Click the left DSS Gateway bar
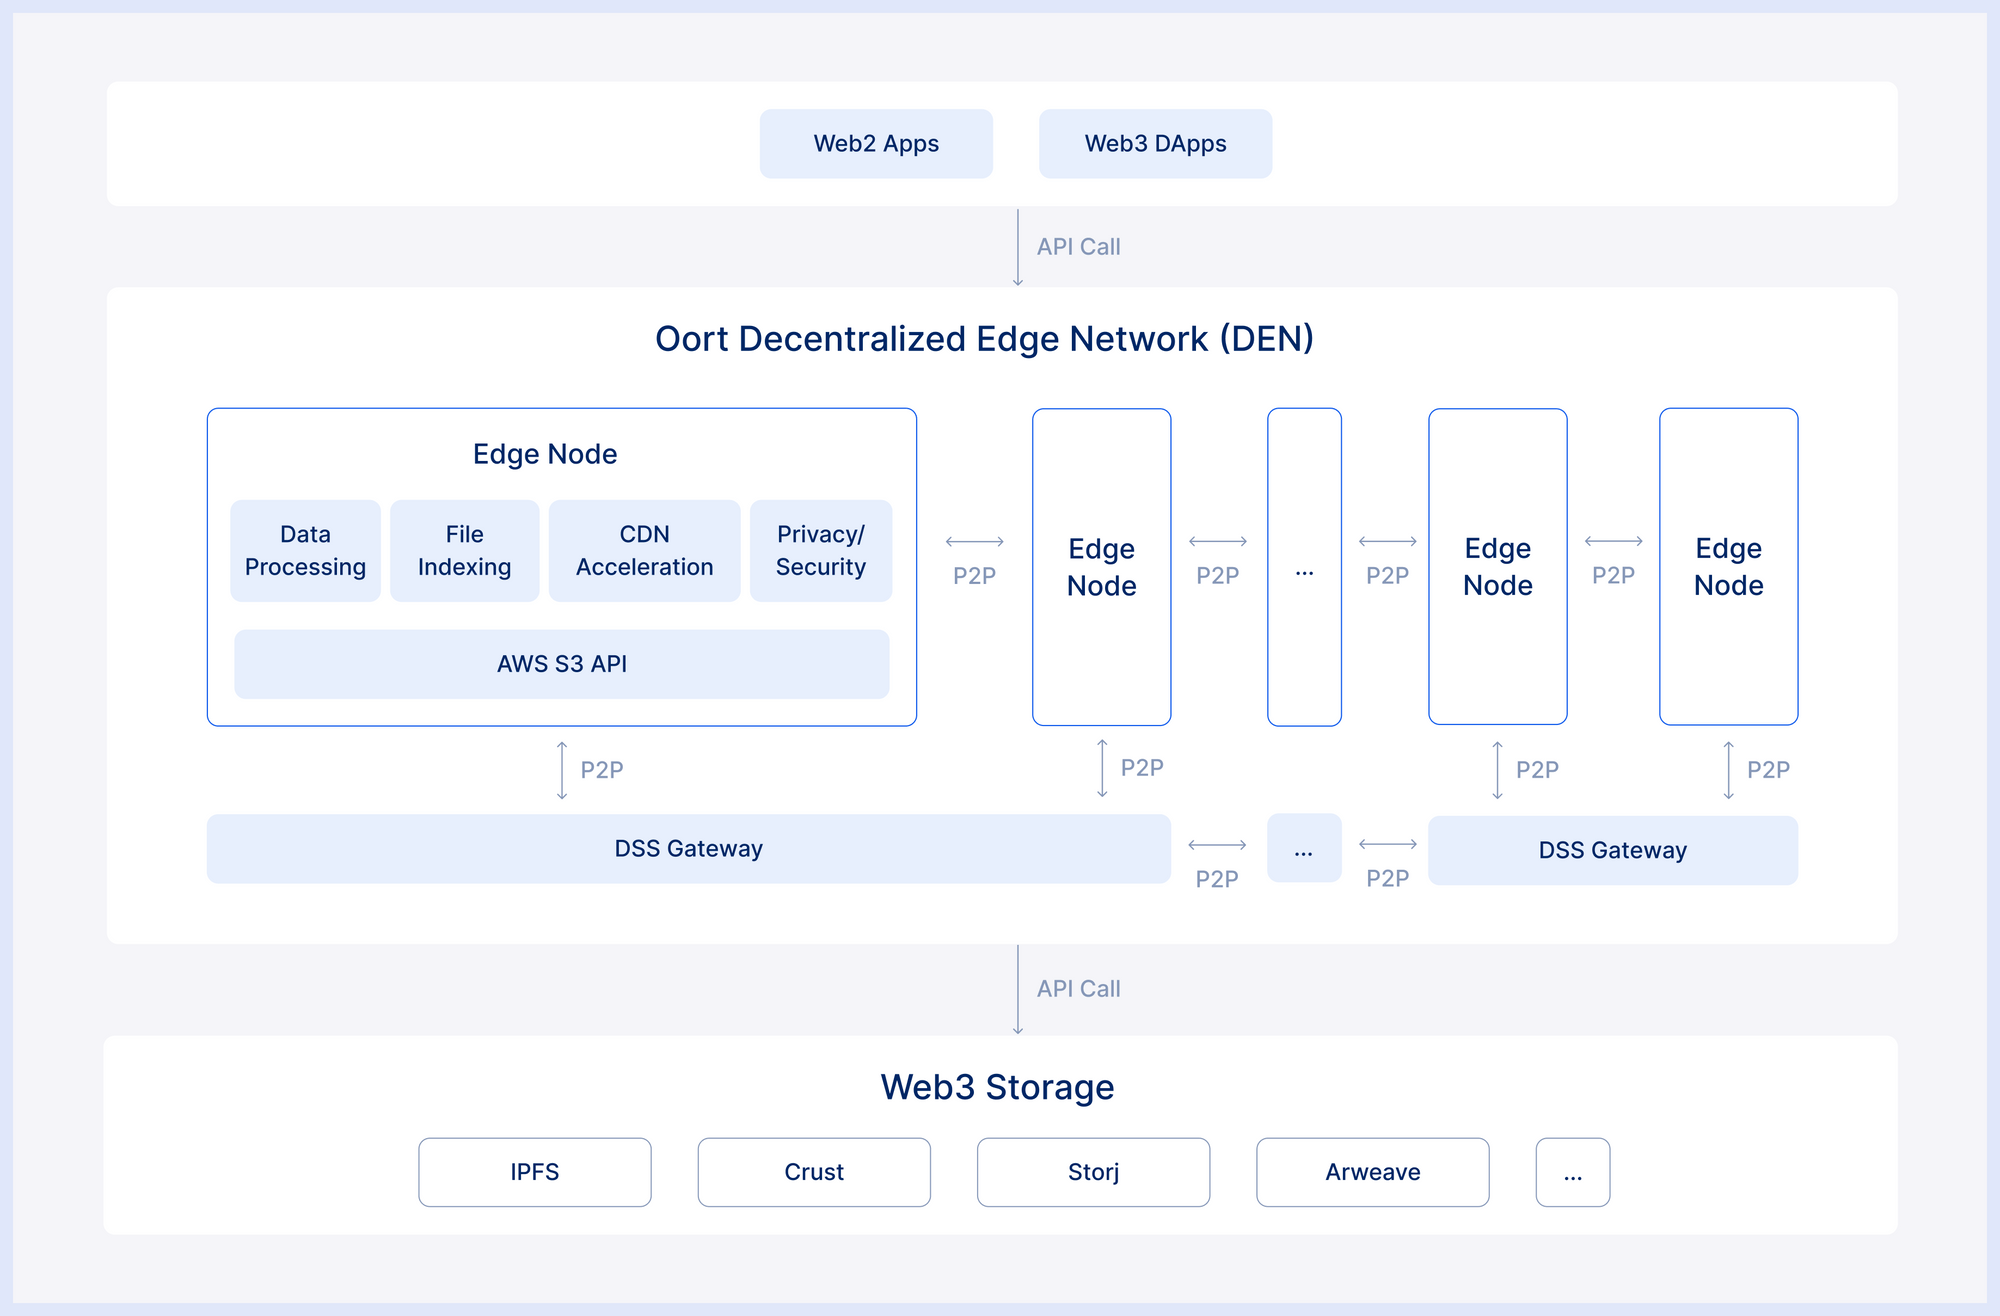Image resolution: width=2000 pixels, height=1316 pixels. (x=688, y=848)
